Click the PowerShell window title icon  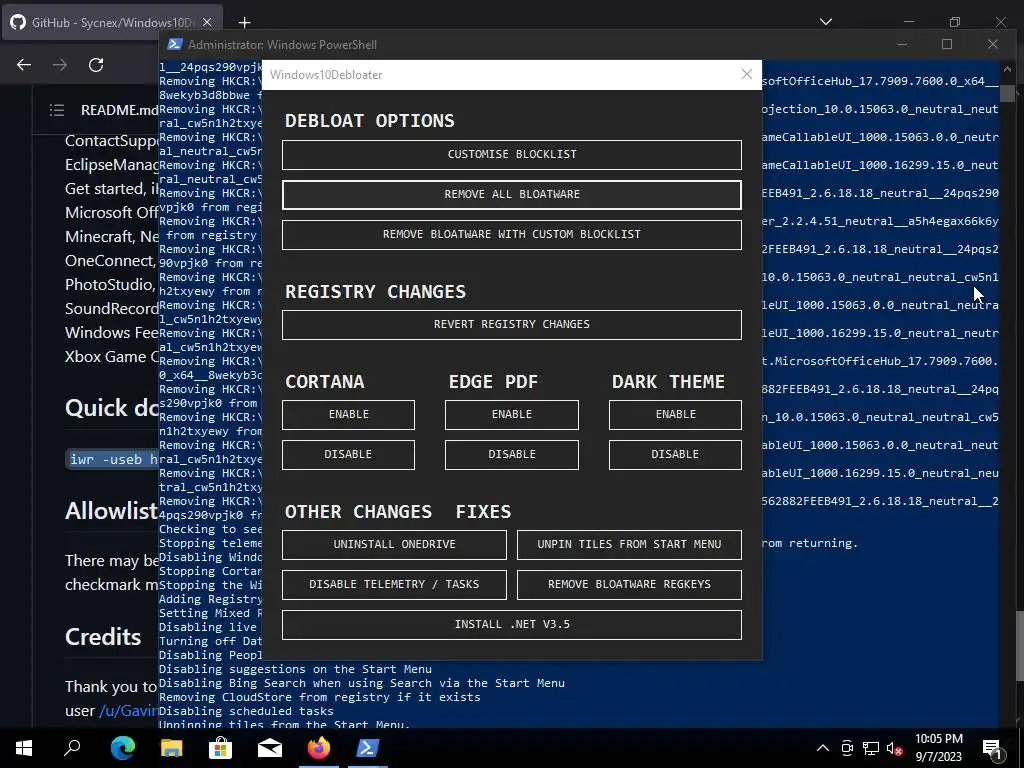[174, 44]
